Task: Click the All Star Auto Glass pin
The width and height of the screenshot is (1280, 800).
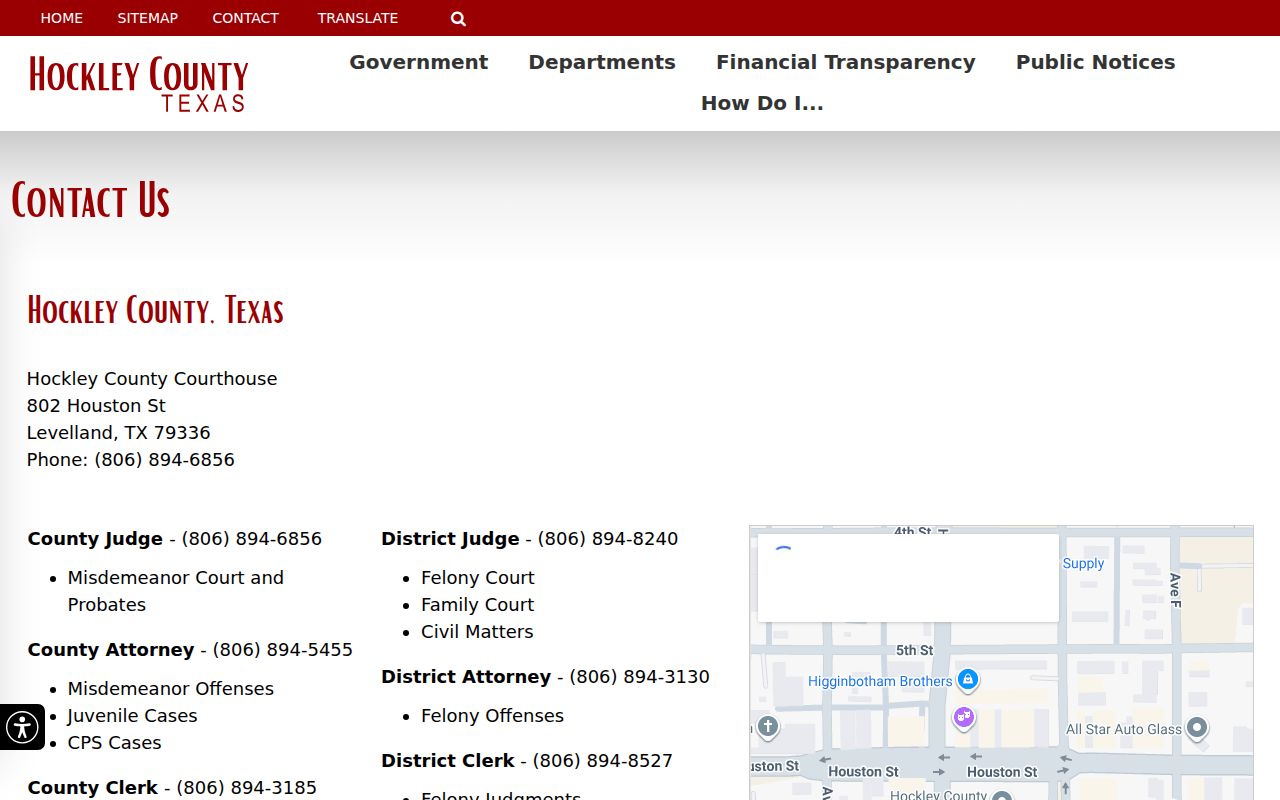Action: click(x=1197, y=728)
